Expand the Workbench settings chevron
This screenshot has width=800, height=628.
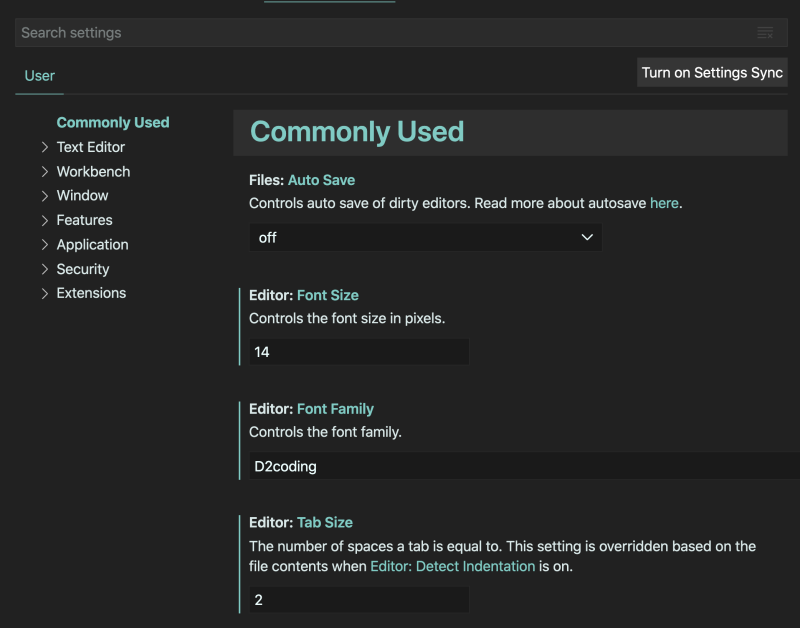tap(45, 172)
